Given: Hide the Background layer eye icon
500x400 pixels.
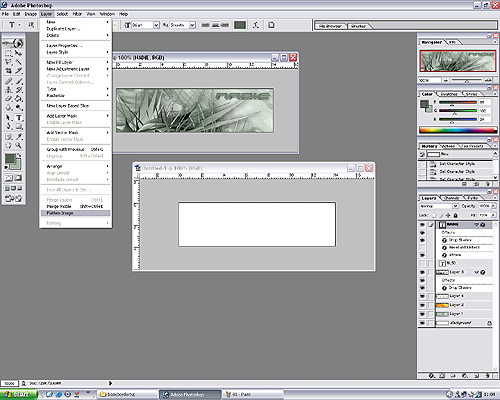Looking at the screenshot, I should coord(422,323).
